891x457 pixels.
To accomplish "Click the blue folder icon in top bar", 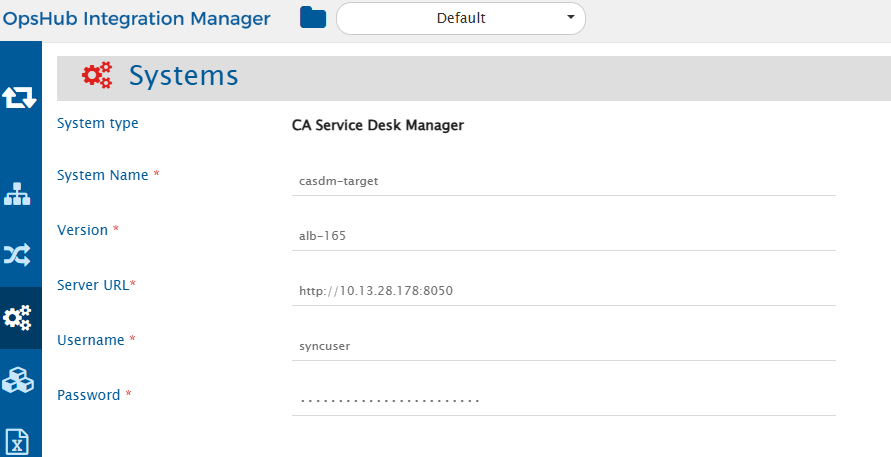I will coord(313,18).
